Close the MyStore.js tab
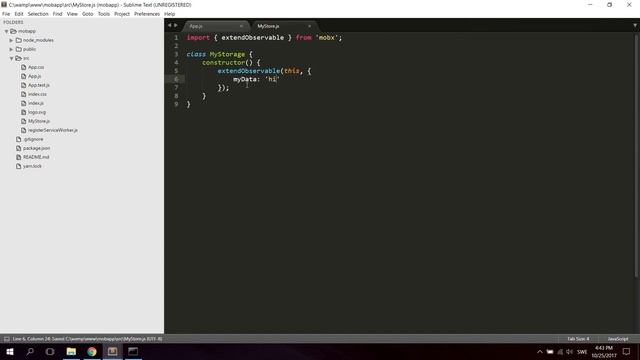 pyautogui.click(x=309, y=26)
